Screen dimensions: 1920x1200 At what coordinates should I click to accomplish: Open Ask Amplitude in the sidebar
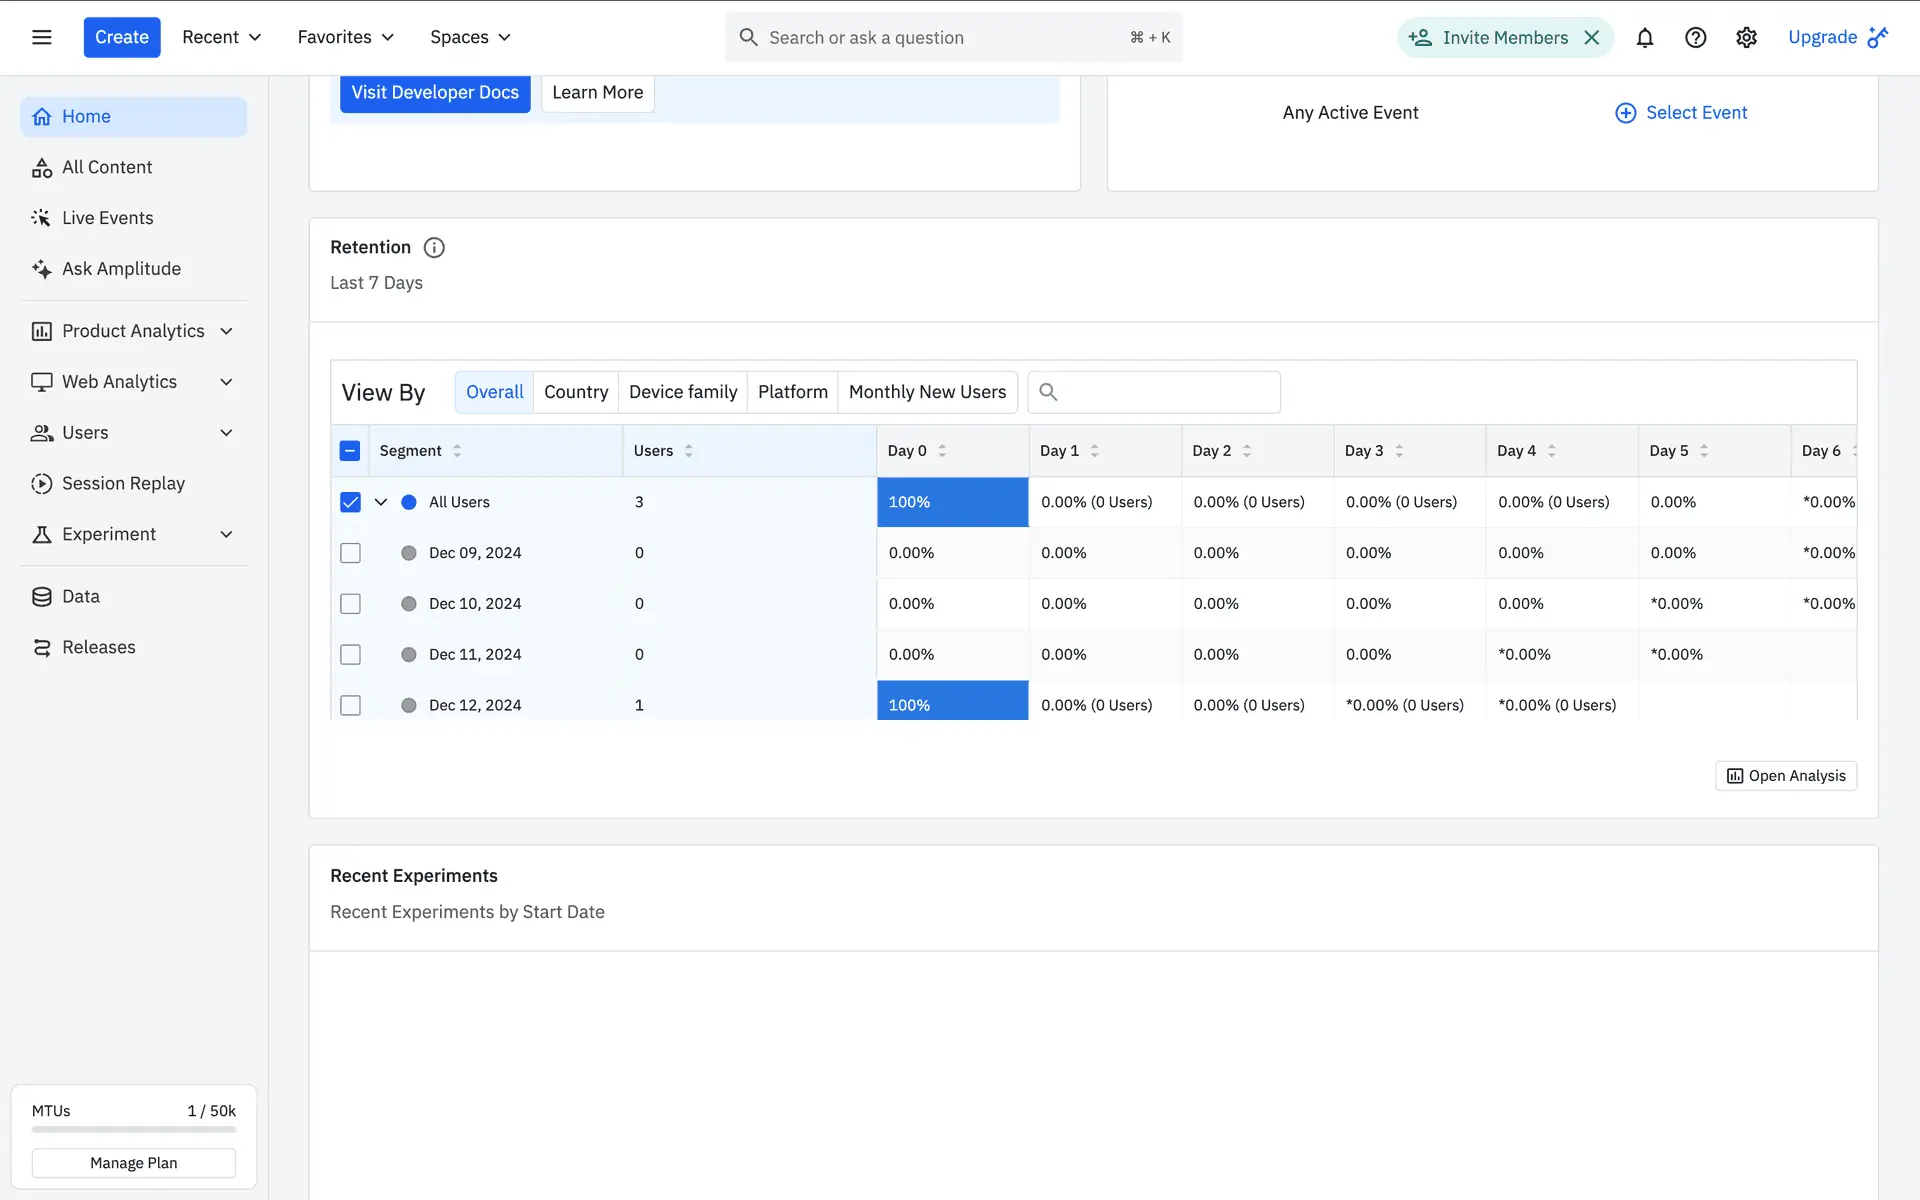click(x=121, y=268)
